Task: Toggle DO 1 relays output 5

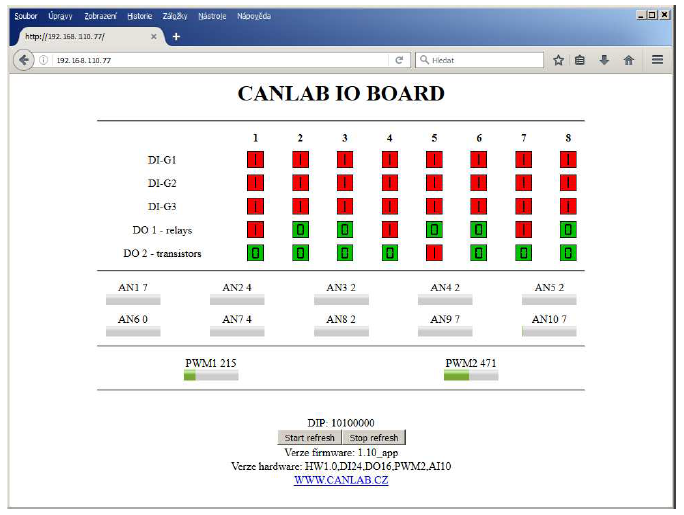Action: [x=434, y=230]
